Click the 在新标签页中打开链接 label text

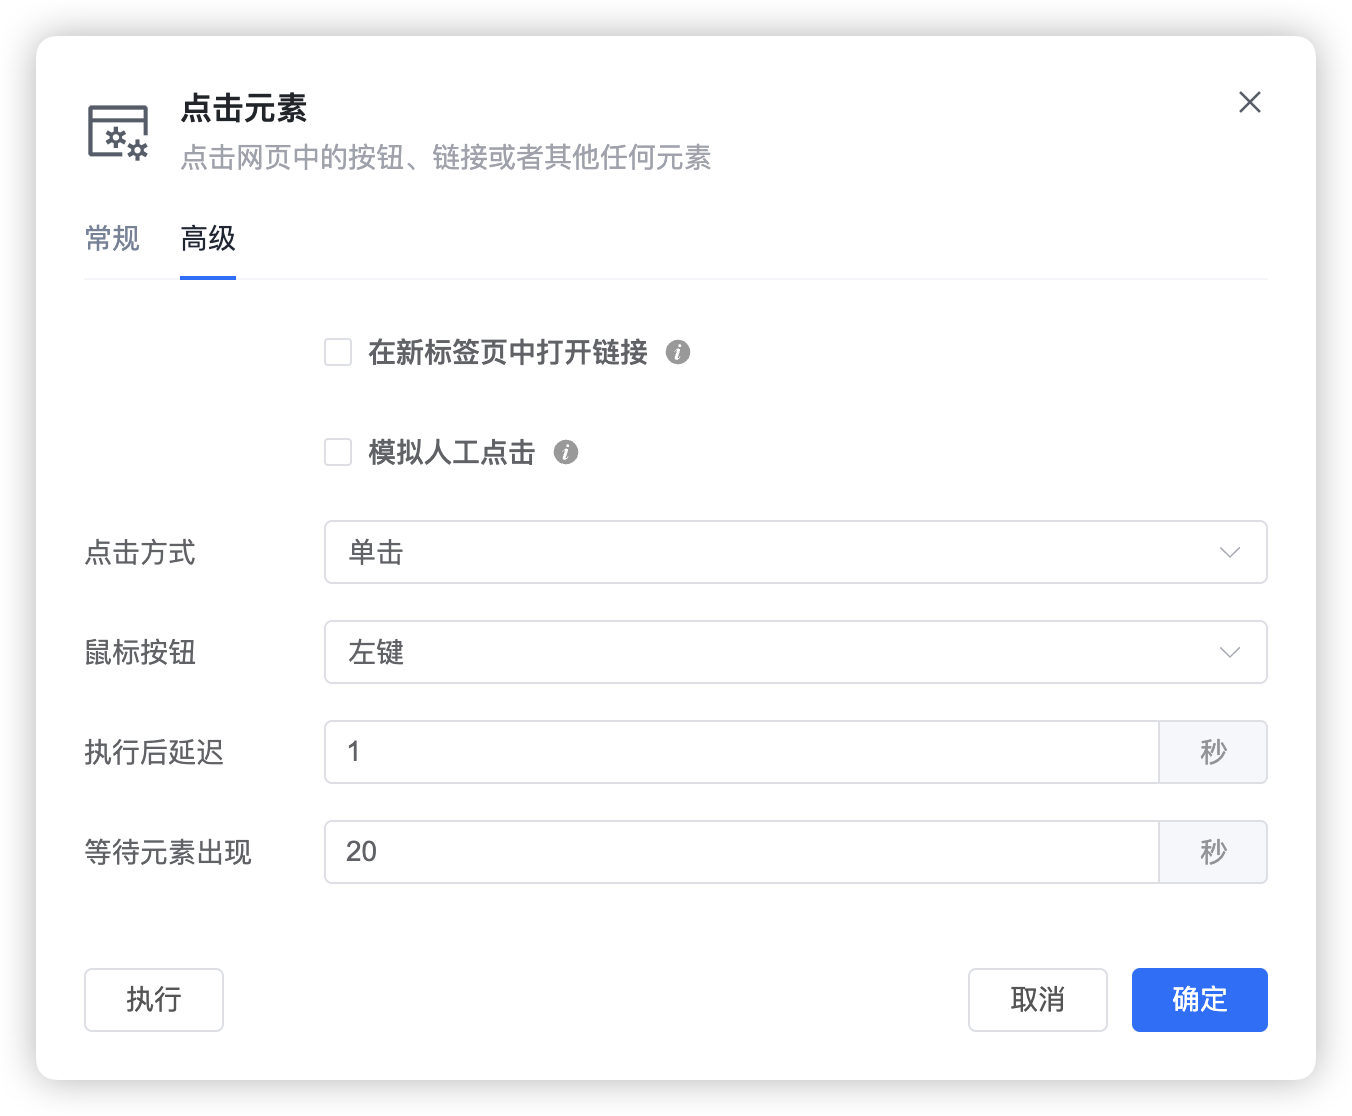click(x=508, y=352)
